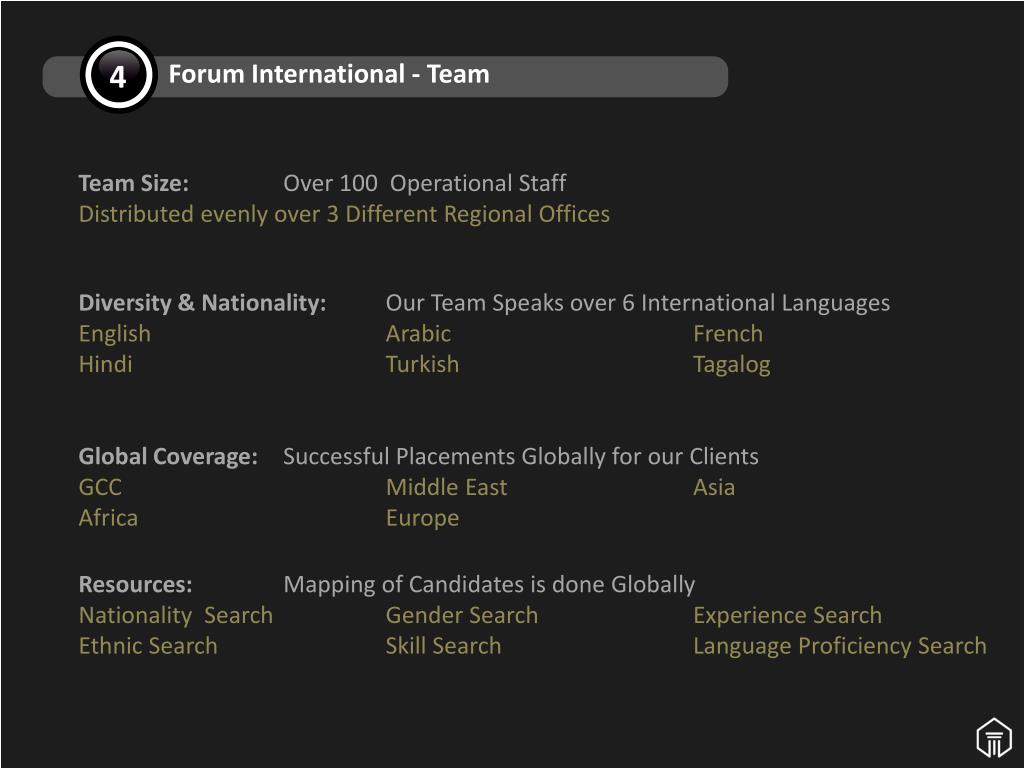Click the 'Turkish' language entry
The width and height of the screenshot is (1024, 768).
coord(423,364)
